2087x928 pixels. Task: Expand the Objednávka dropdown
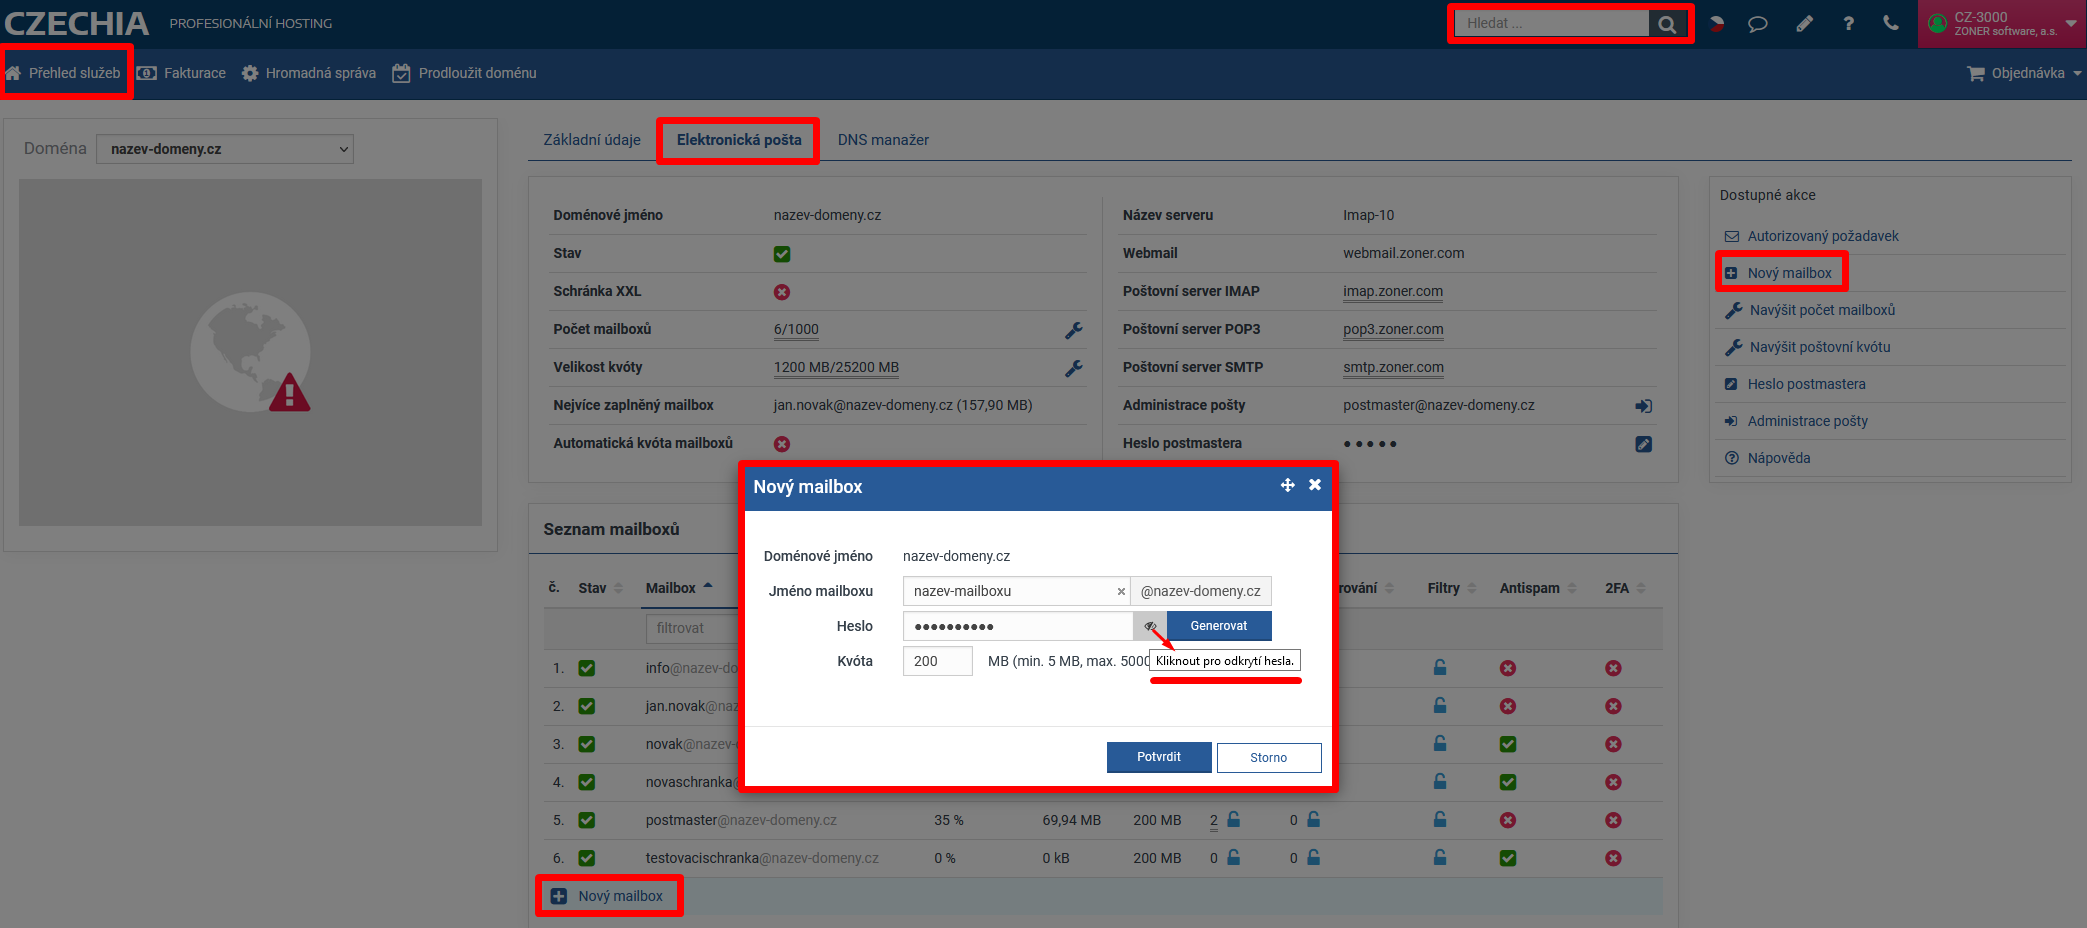[x=2024, y=73]
